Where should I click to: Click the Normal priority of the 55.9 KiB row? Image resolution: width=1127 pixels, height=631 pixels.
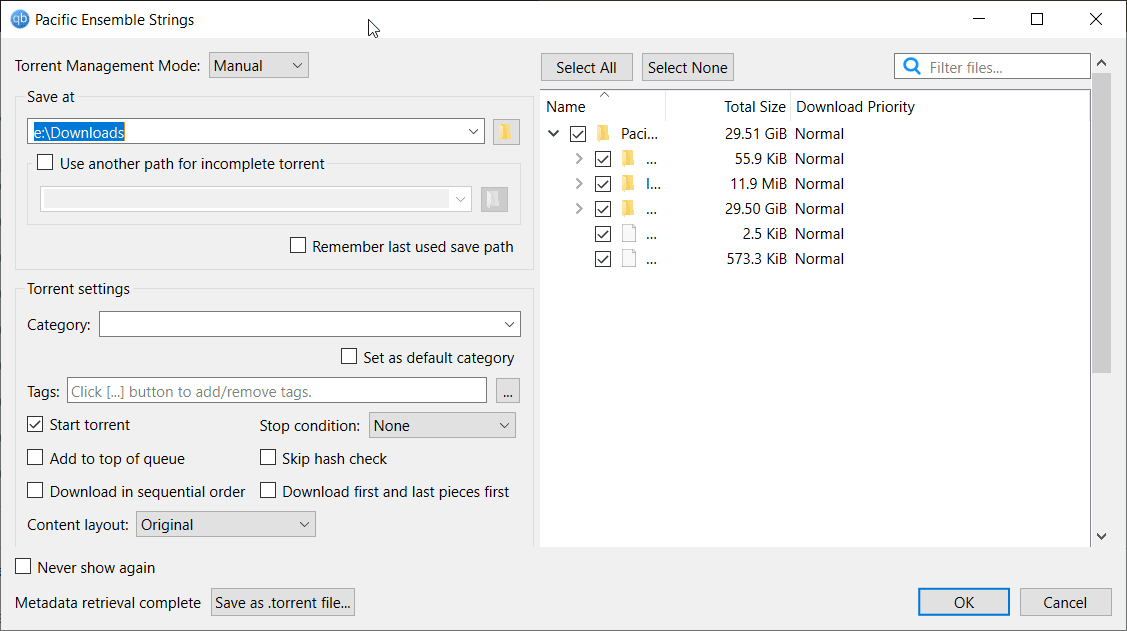(819, 159)
